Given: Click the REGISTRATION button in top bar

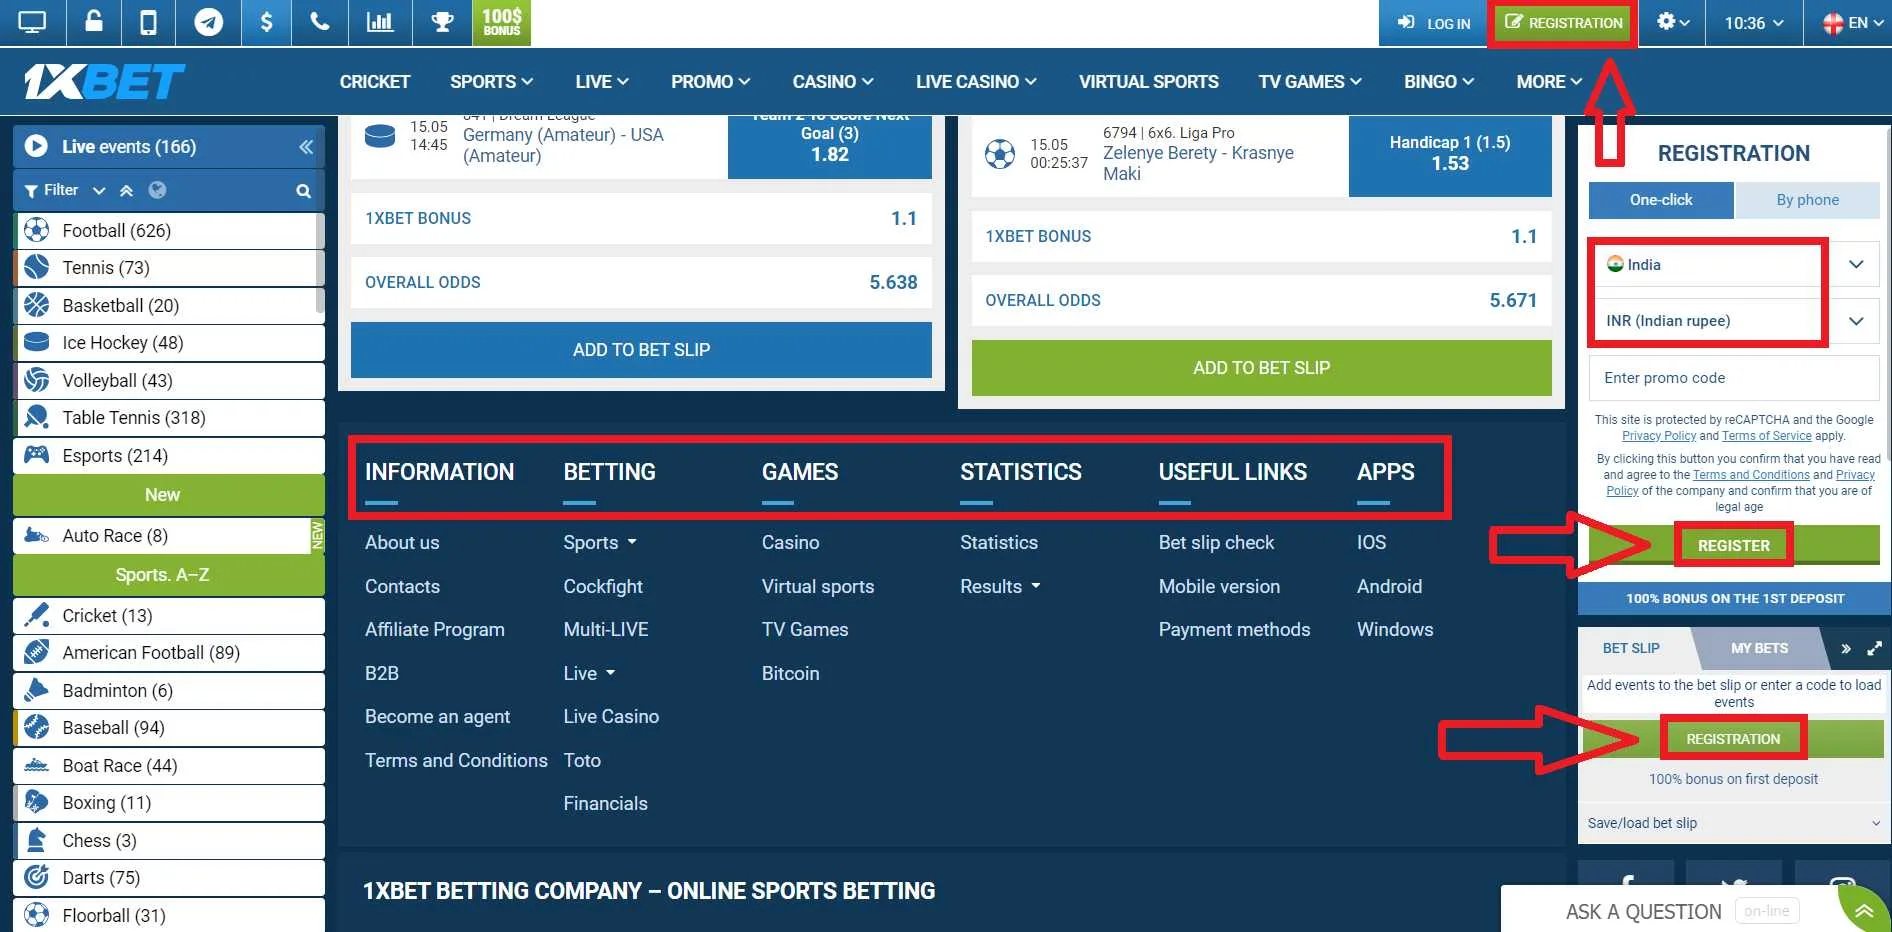Looking at the screenshot, I should click(x=1564, y=23).
